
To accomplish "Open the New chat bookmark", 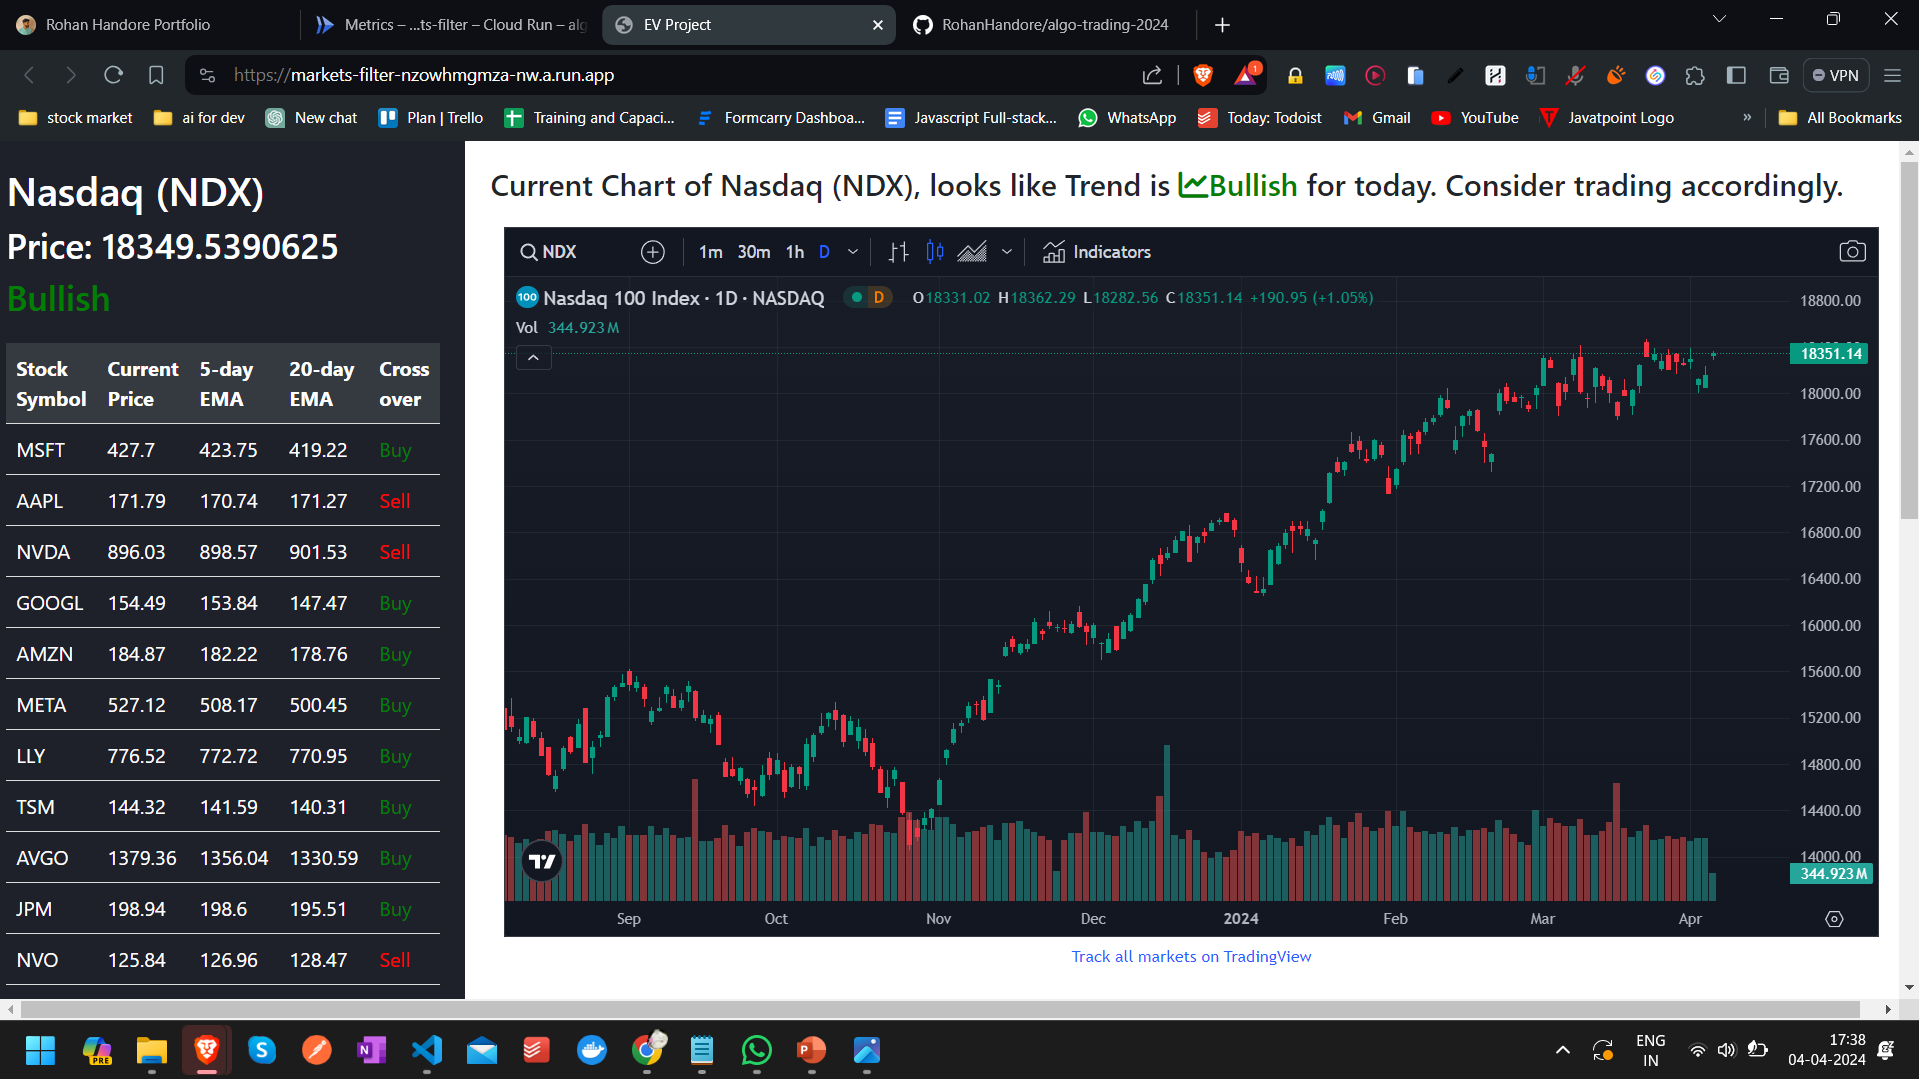I will coord(311,118).
